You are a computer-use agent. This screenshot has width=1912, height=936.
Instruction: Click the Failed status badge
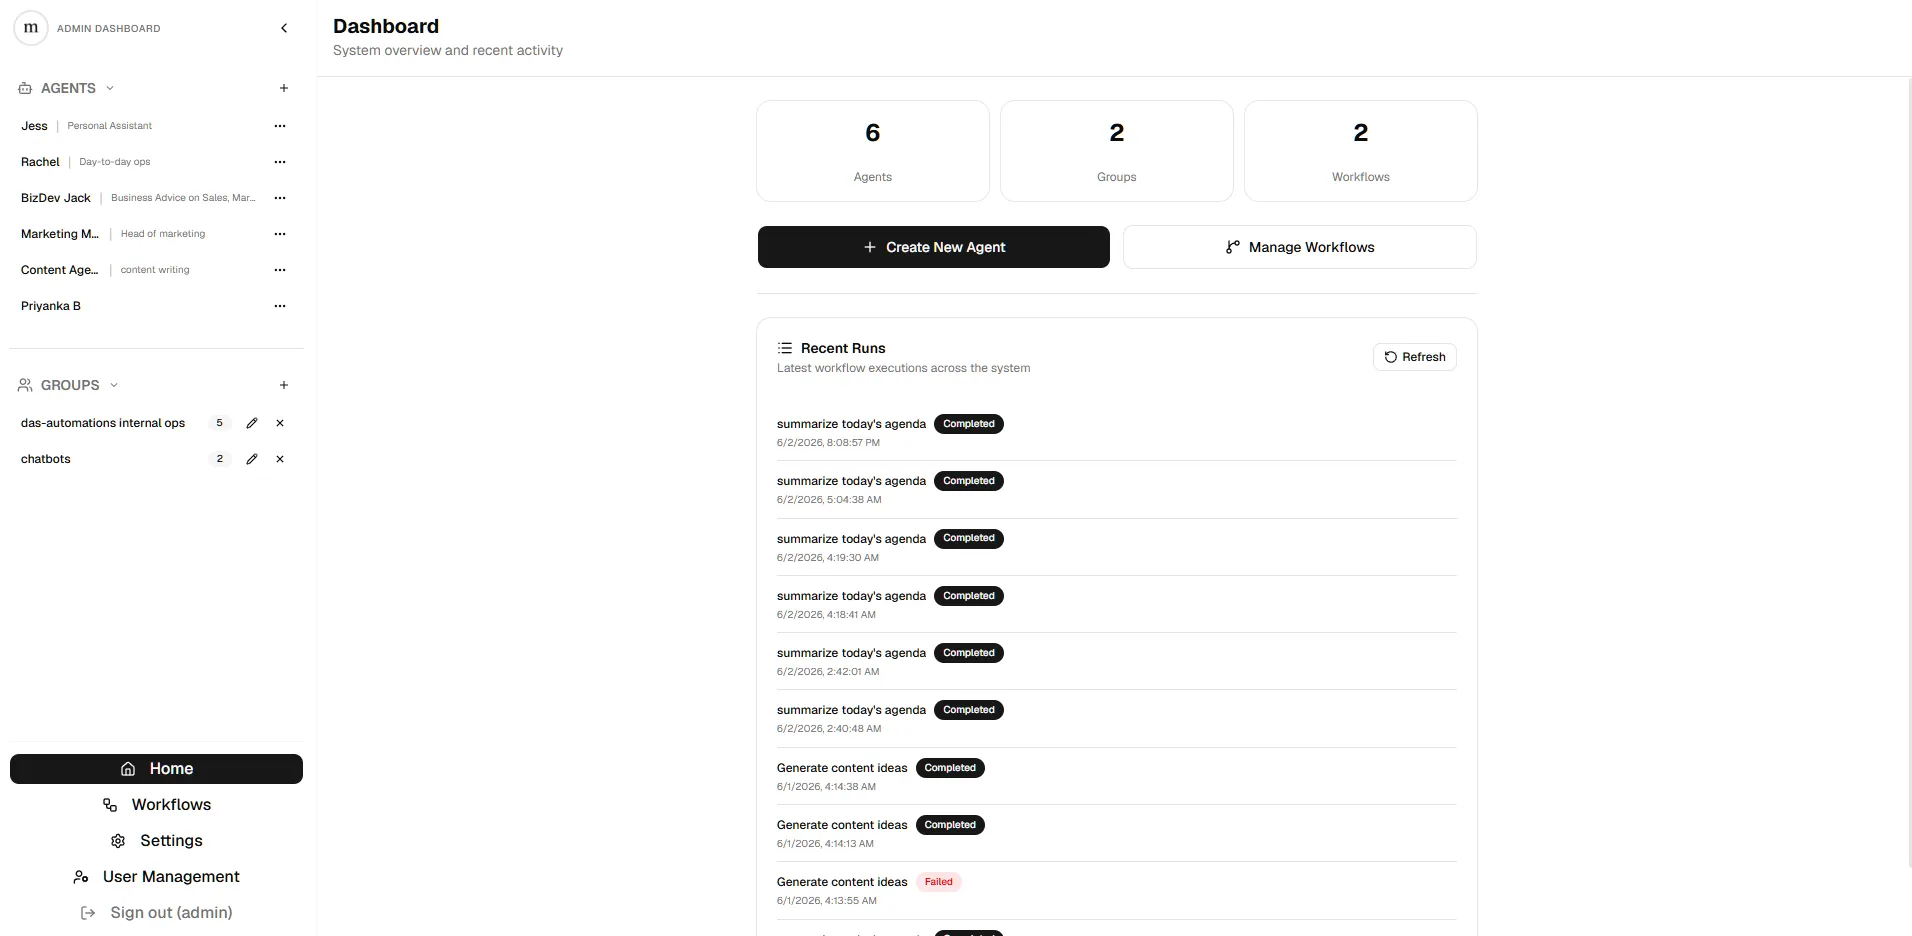click(938, 882)
